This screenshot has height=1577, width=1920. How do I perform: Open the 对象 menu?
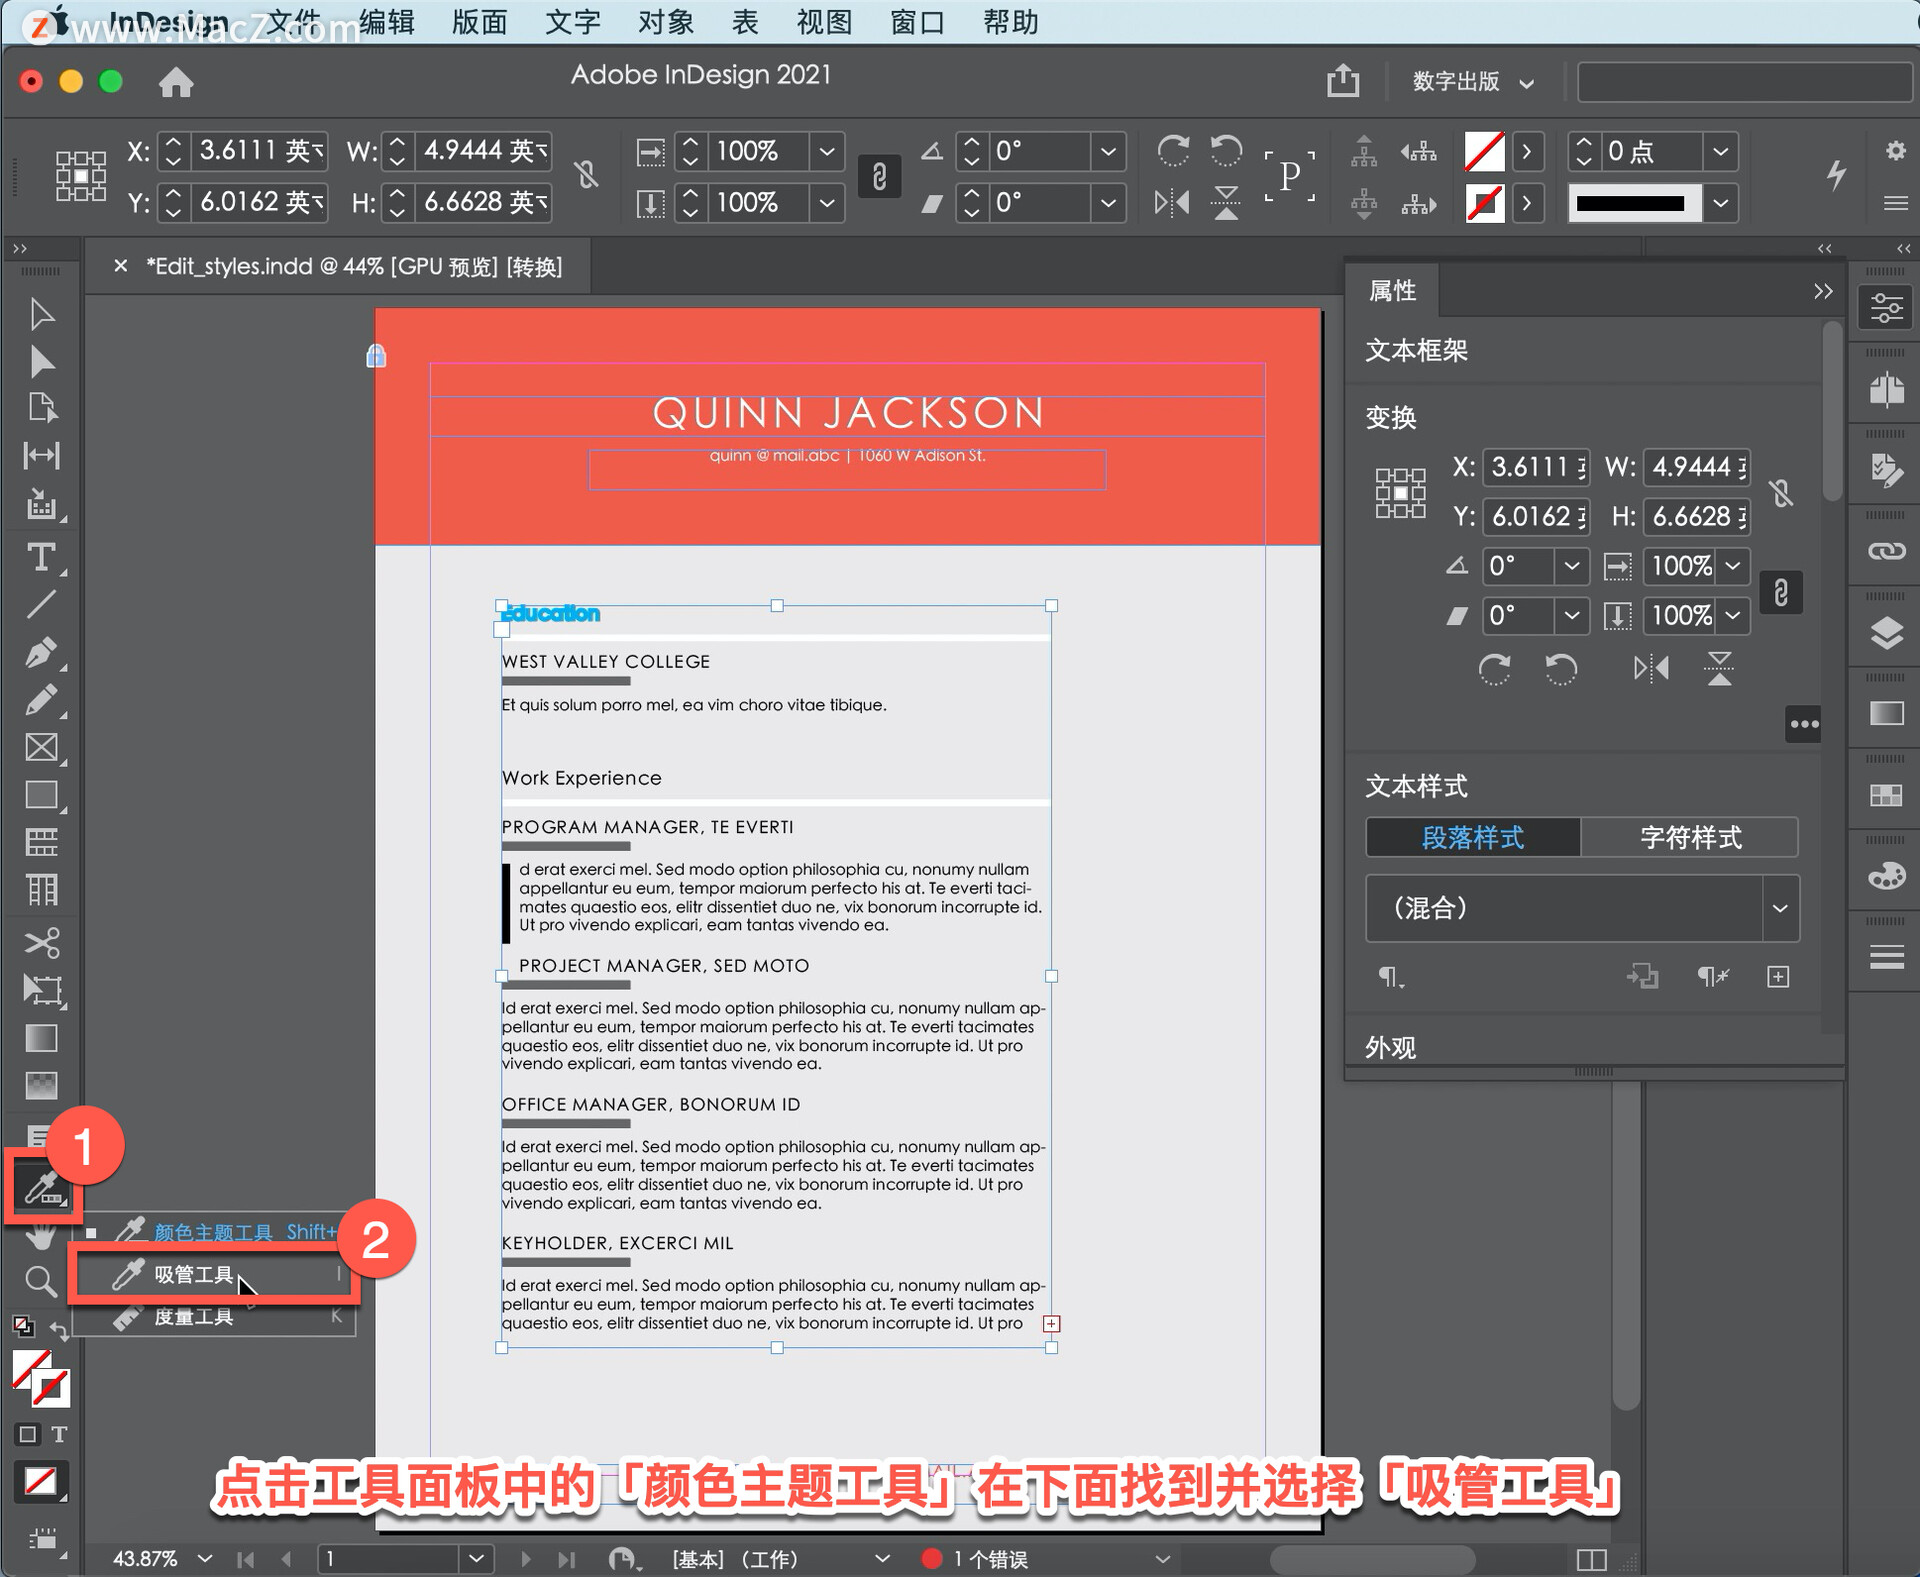pos(665,21)
